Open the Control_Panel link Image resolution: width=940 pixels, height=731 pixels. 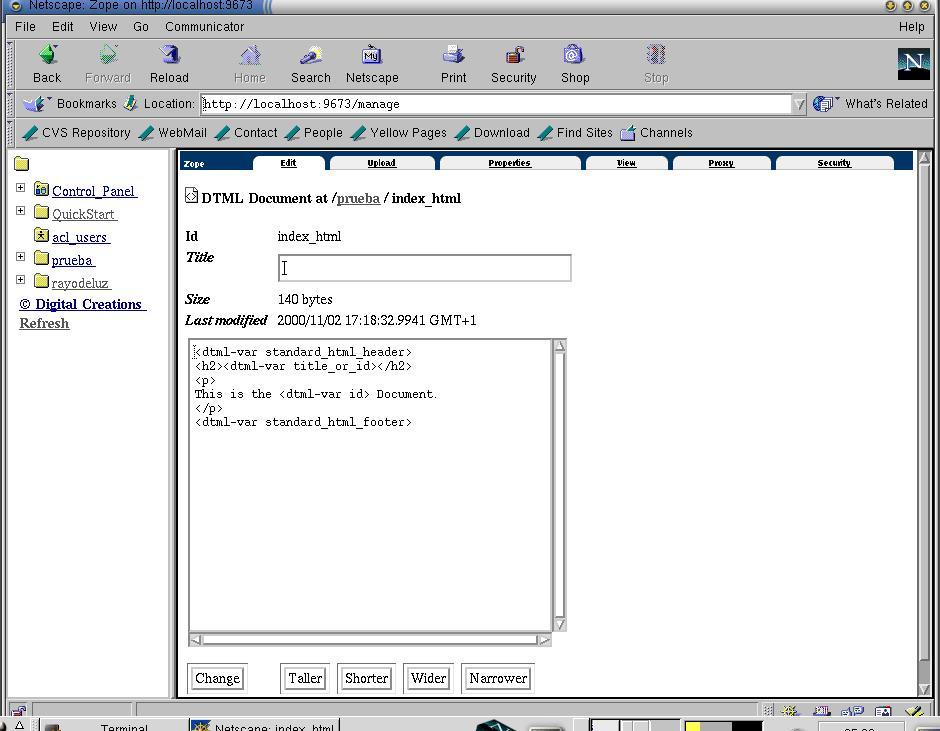click(94, 191)
